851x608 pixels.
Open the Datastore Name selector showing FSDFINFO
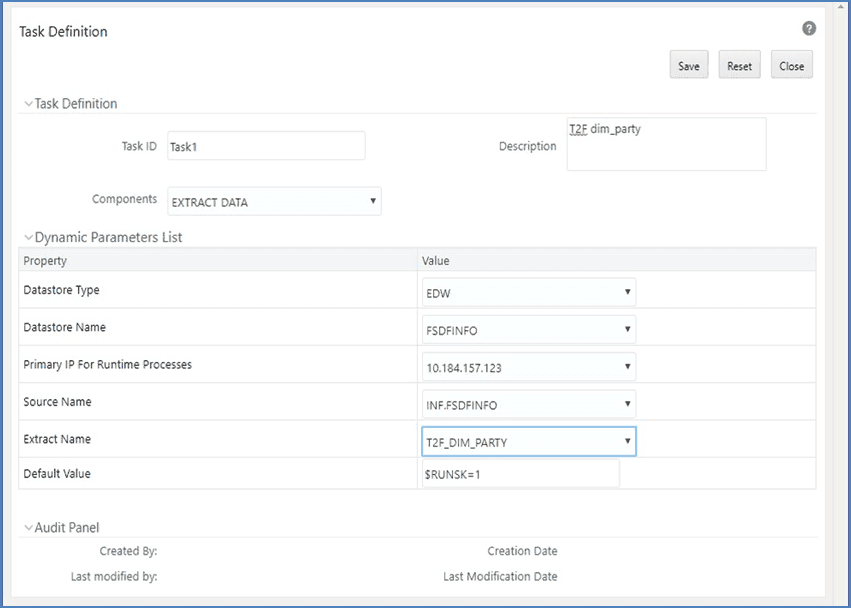[x=530, y=328]
